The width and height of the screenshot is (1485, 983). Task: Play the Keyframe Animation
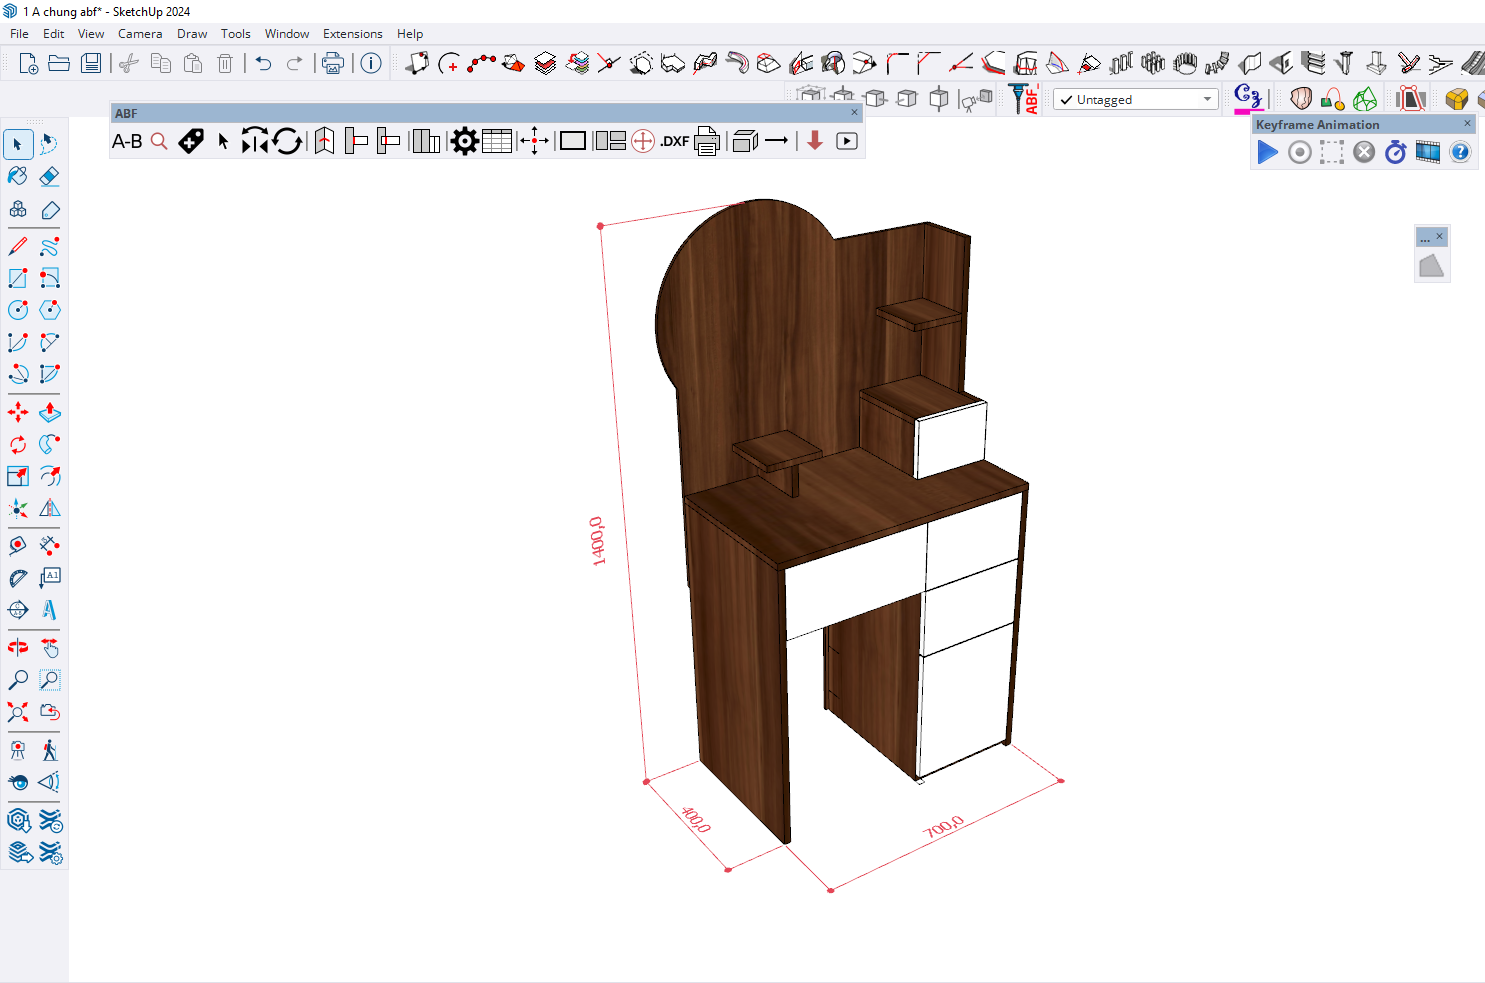tap(1267, 152)
